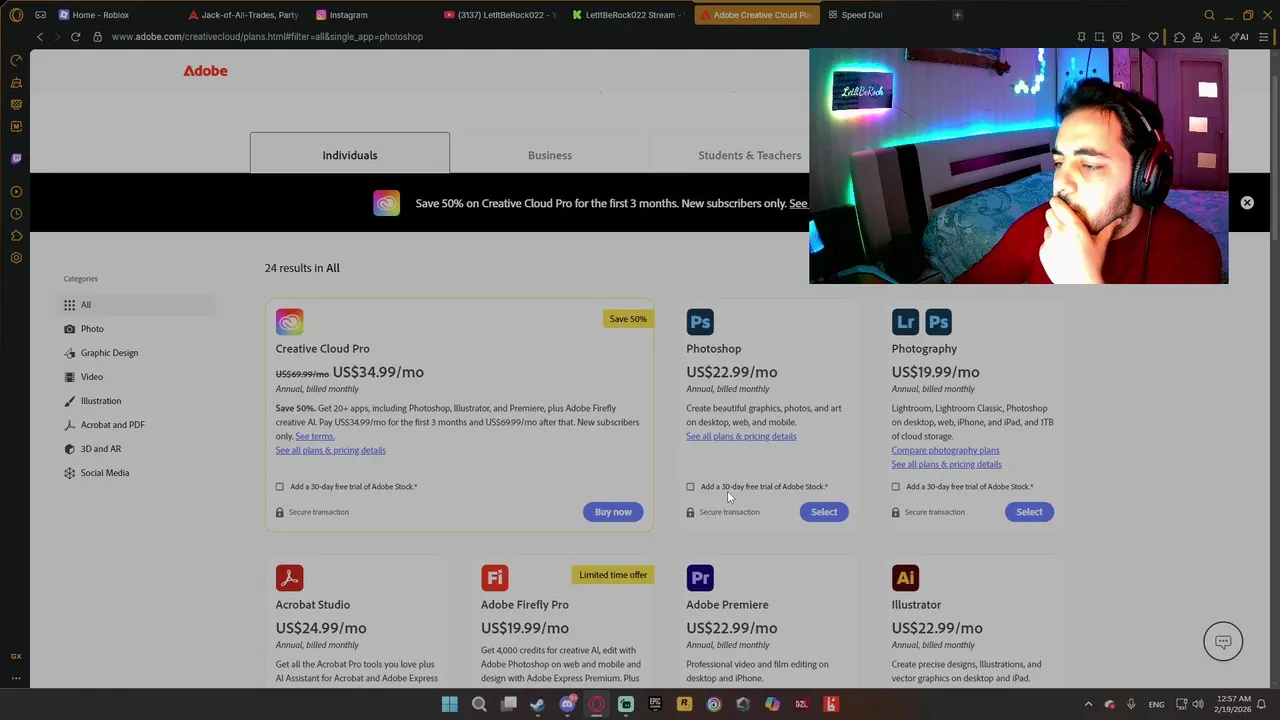1280x720 pixels.
Task: Click the Adobe logo
Action: (x=205, y=71)
